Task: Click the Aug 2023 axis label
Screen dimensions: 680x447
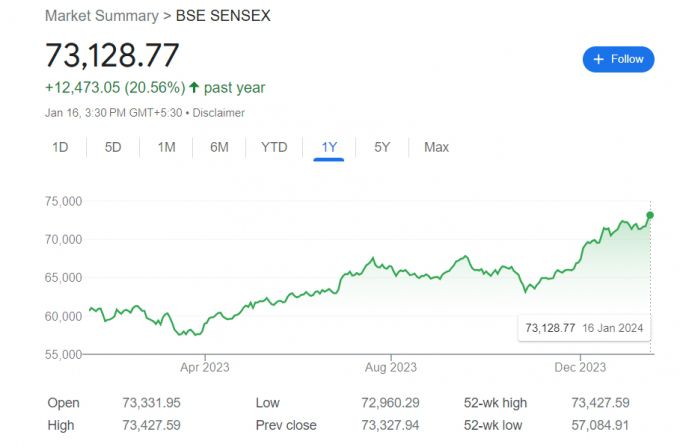Action: [391, 367]
